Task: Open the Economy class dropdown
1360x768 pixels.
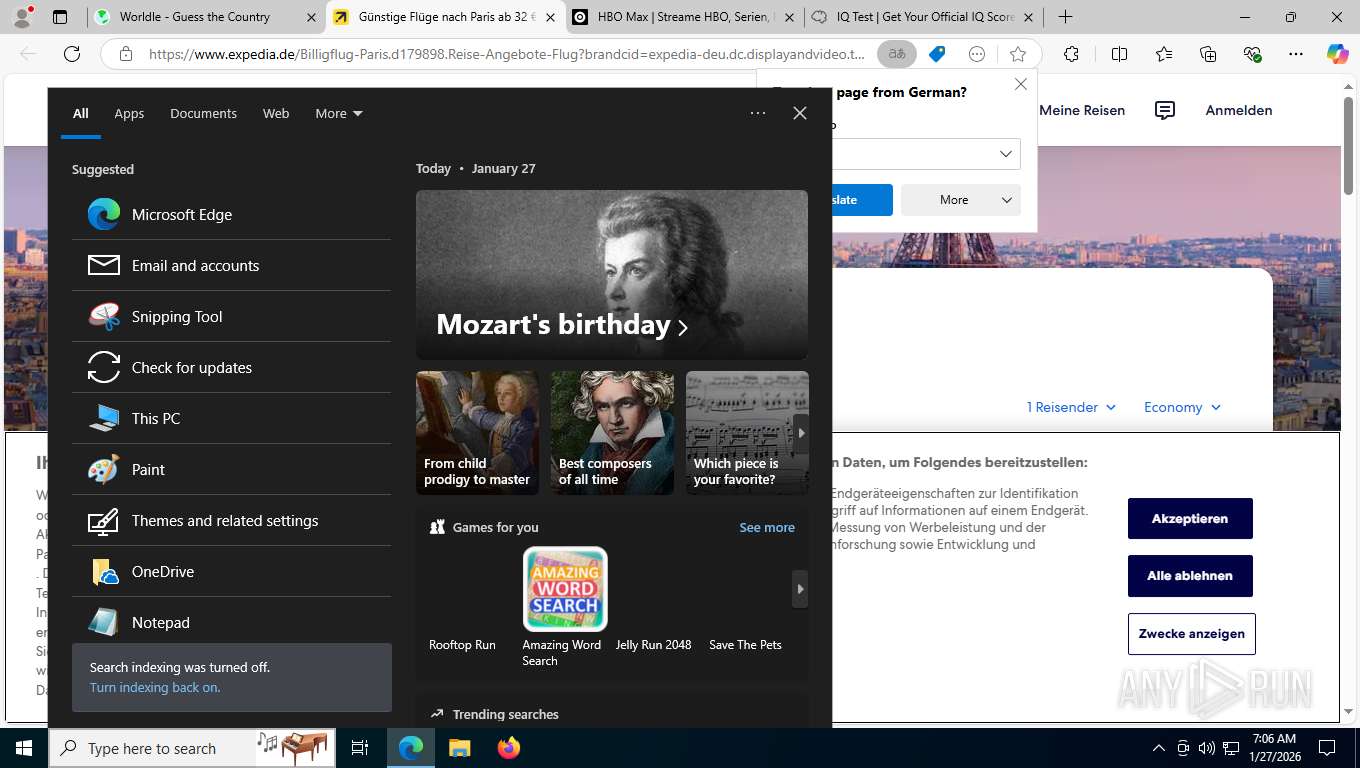Action: tap(1182, 407)
